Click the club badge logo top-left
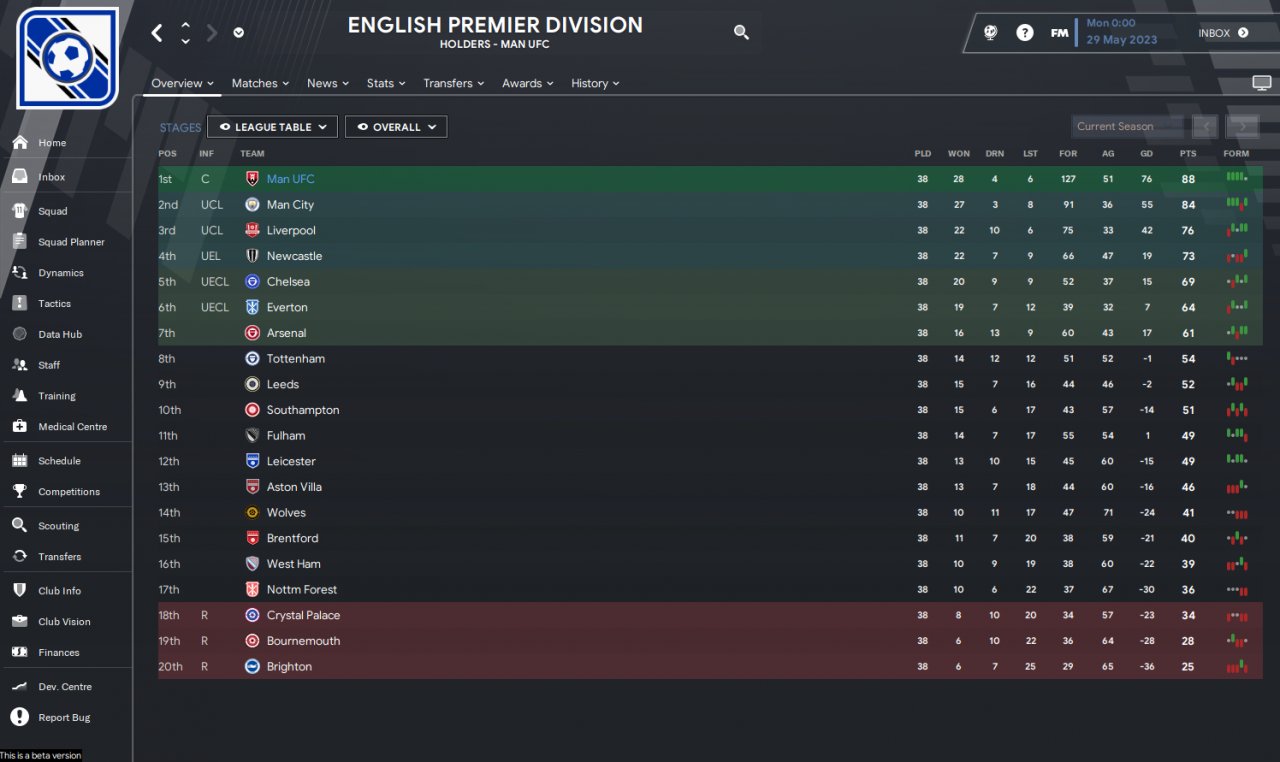The height and width of the screenshot is (762, 1280). click(67, 58)
